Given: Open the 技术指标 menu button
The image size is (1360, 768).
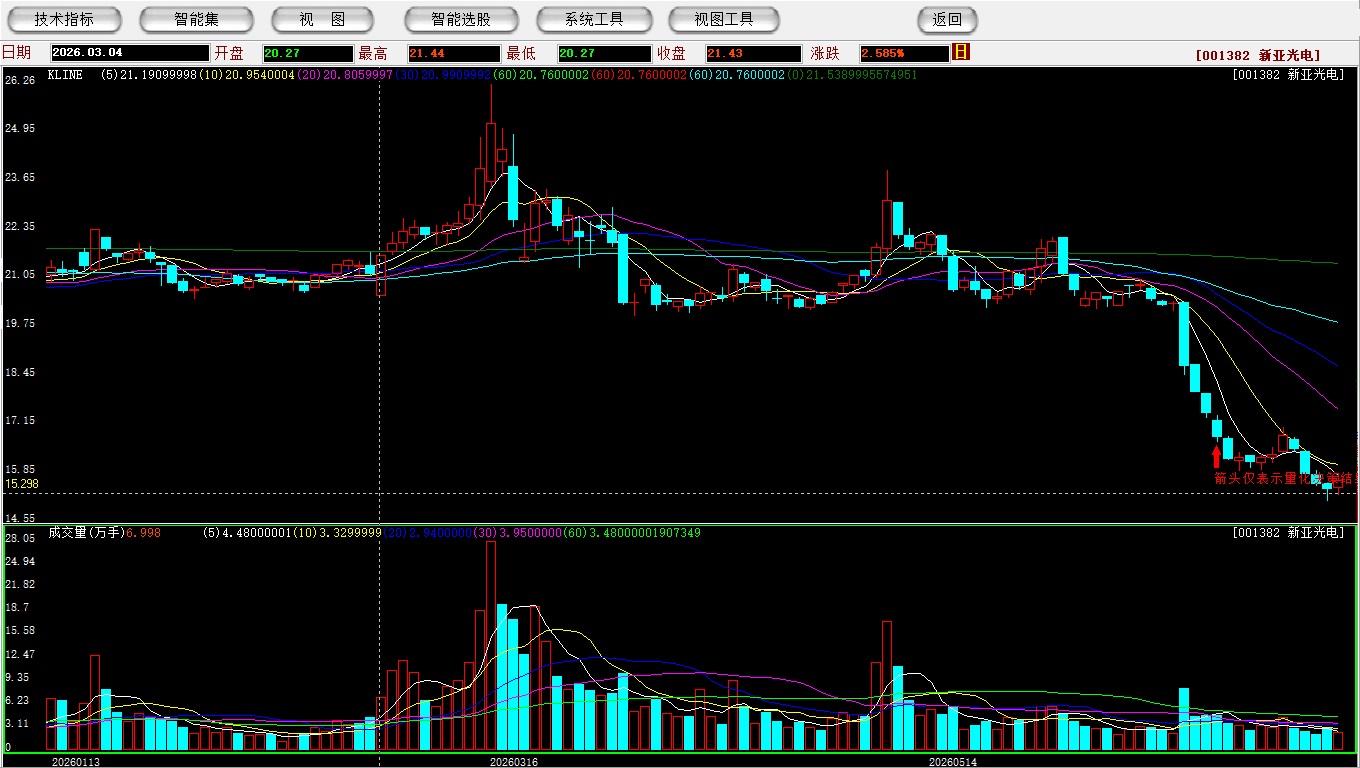Looking at the screenshot, I should [64, 19].
